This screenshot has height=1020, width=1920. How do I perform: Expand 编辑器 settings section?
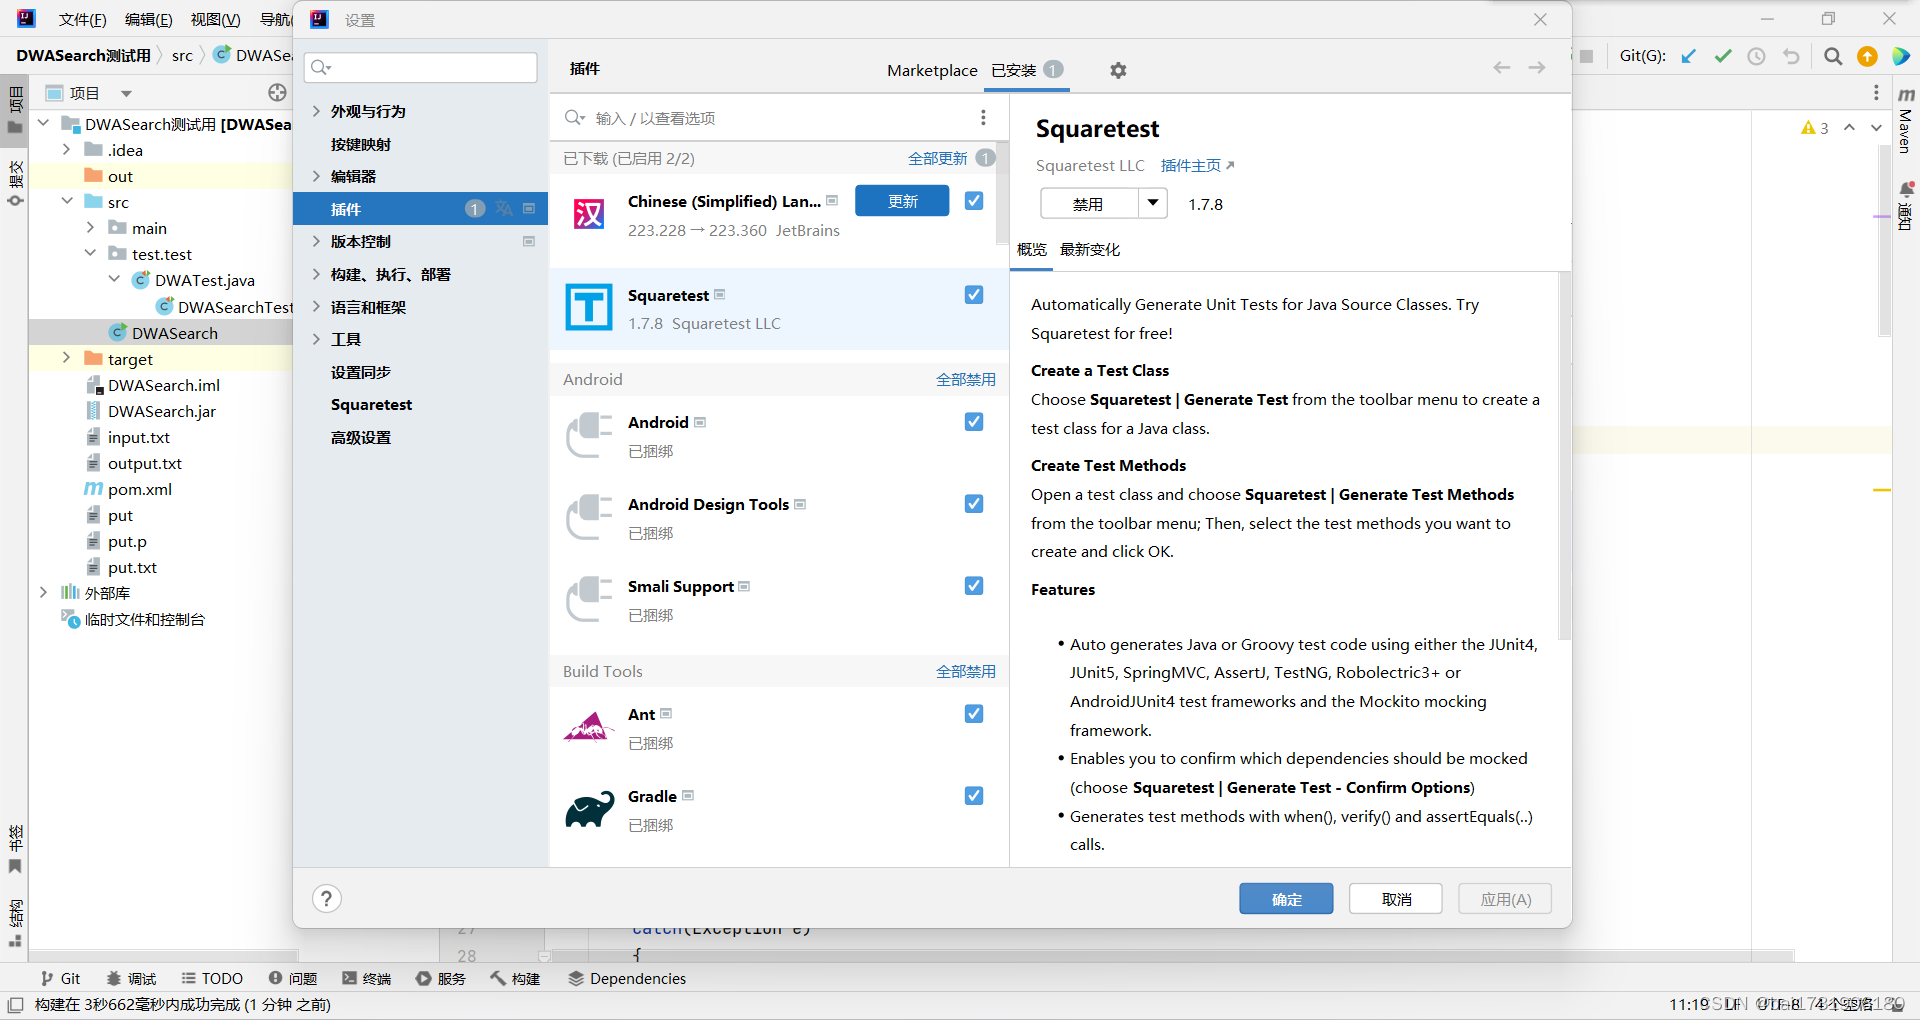tap(316, 176)
